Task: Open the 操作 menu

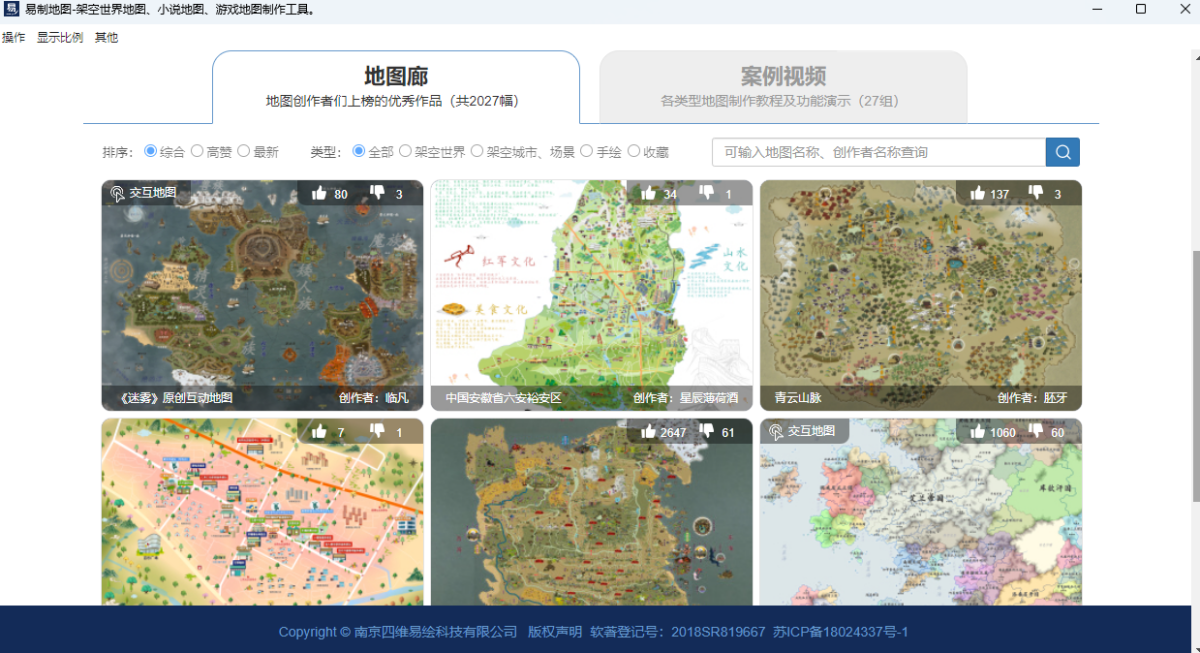Action: click(x=14, y=38)
